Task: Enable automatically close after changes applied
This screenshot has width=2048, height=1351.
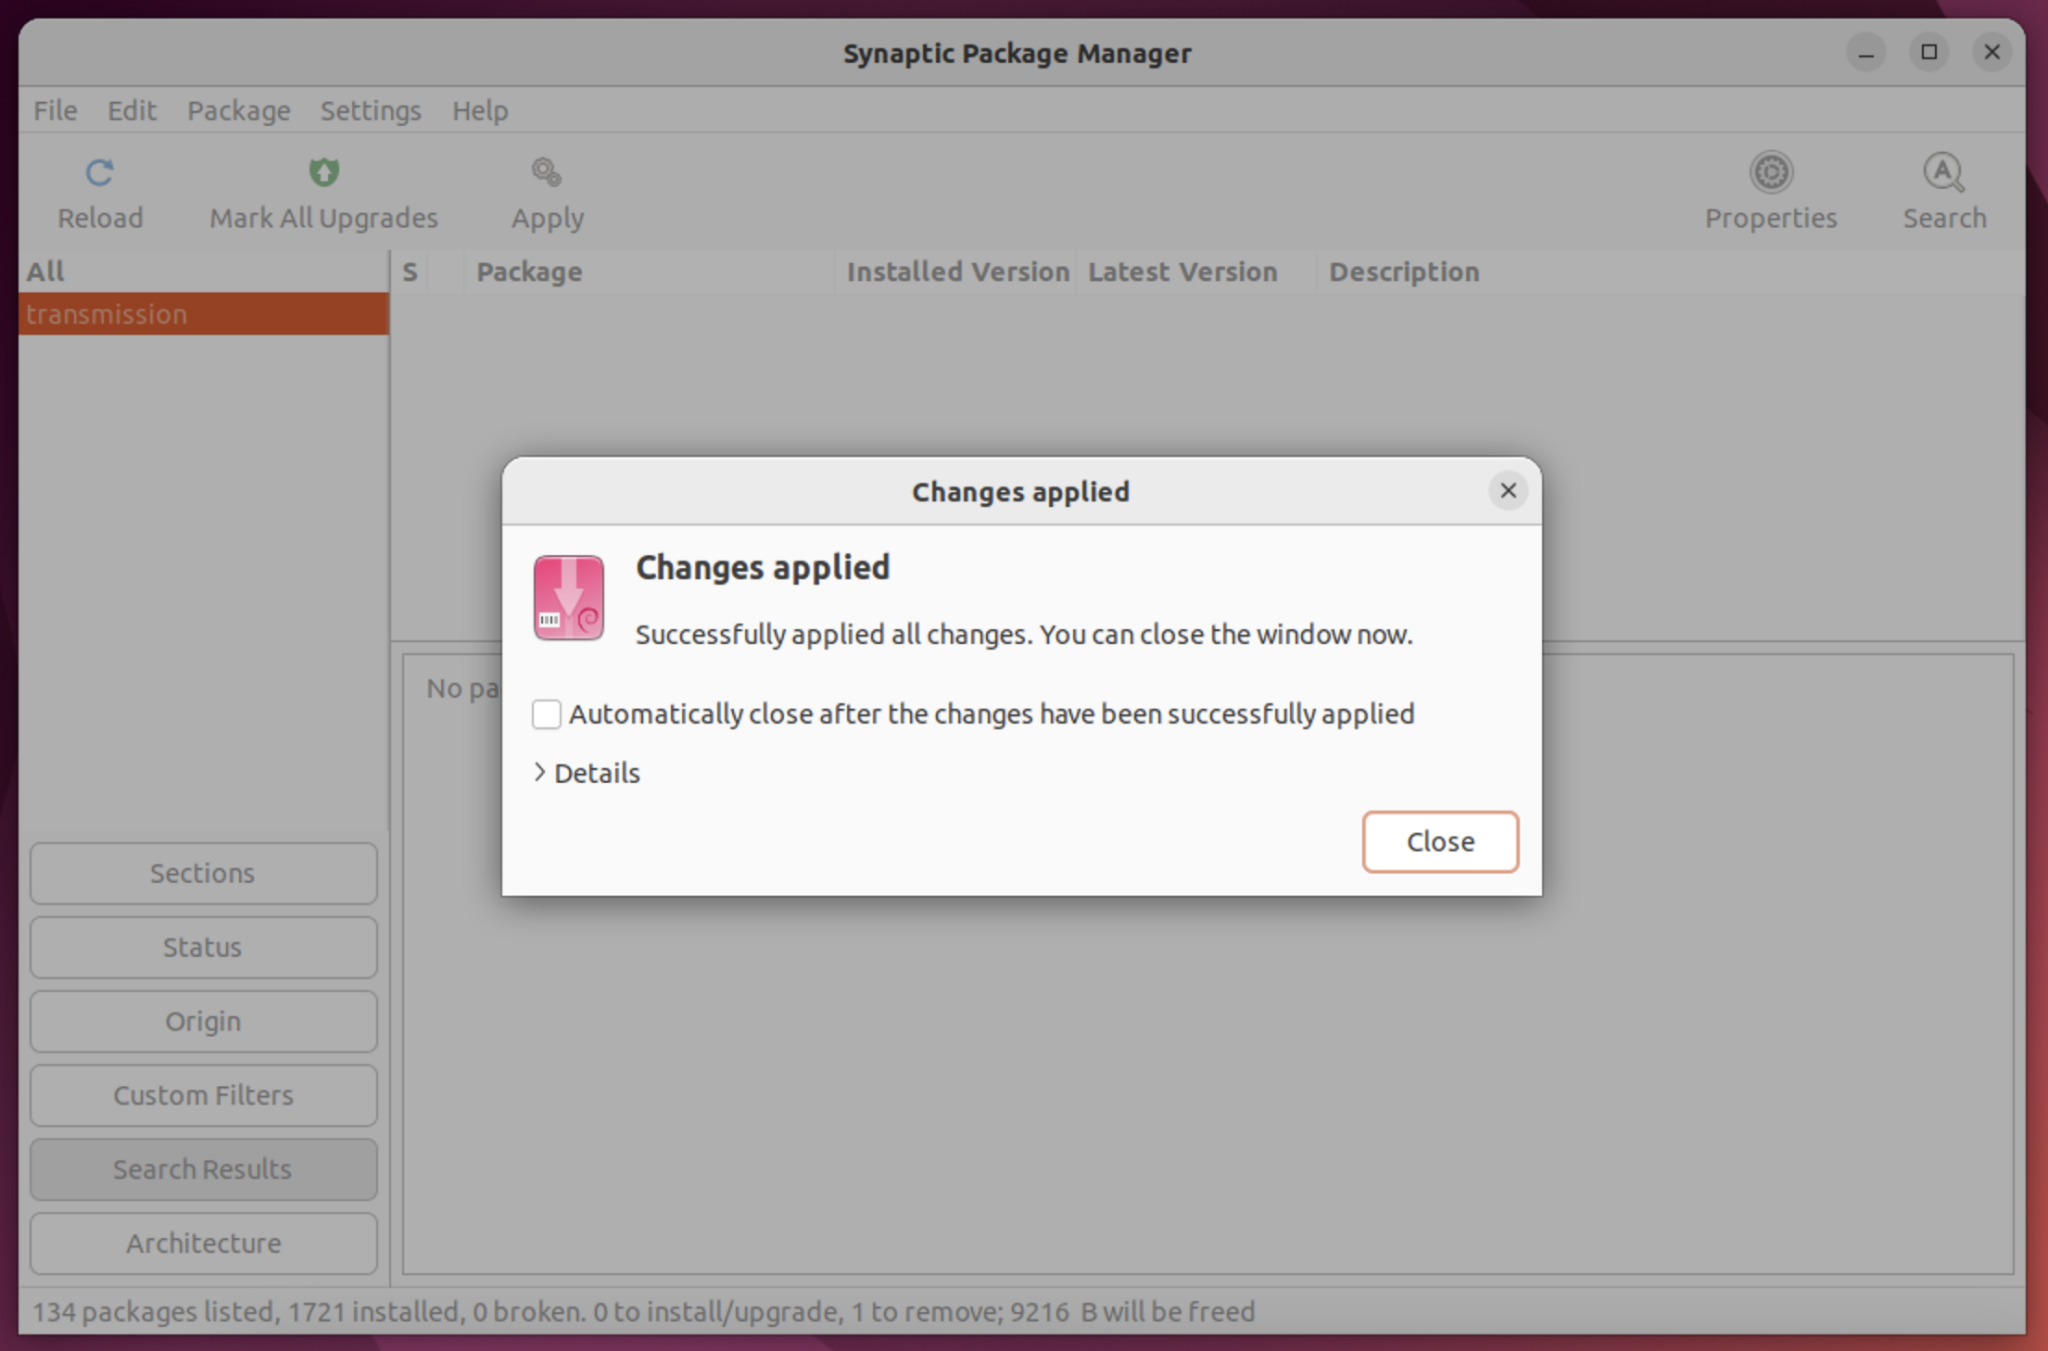Action: [x=546, y=713]
